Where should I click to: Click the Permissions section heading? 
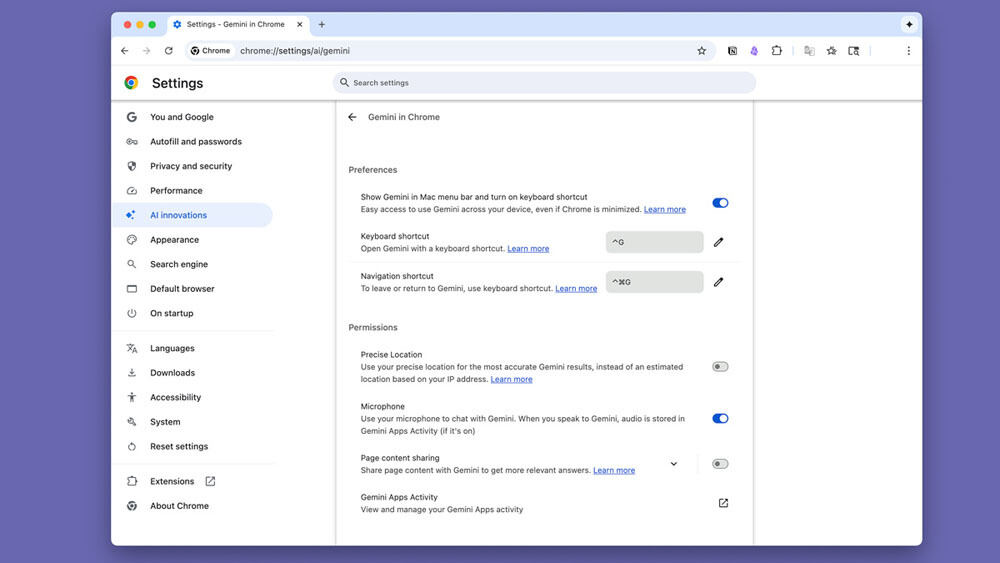coord(372,328)
